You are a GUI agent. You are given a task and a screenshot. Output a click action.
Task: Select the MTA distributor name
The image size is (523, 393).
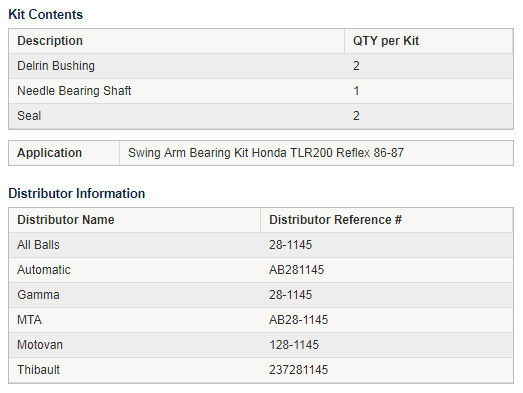pos(29,320)
